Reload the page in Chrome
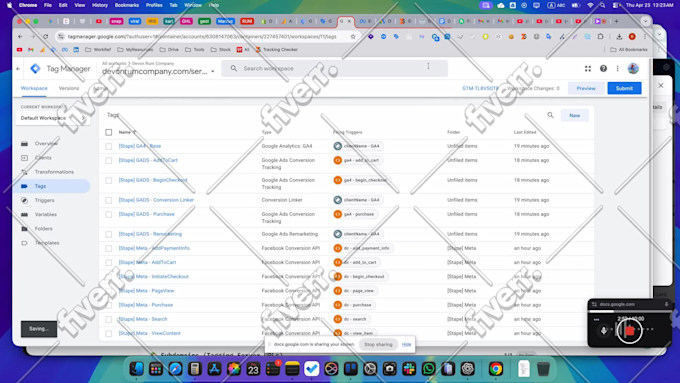680x383 pixels. [46, 37]
